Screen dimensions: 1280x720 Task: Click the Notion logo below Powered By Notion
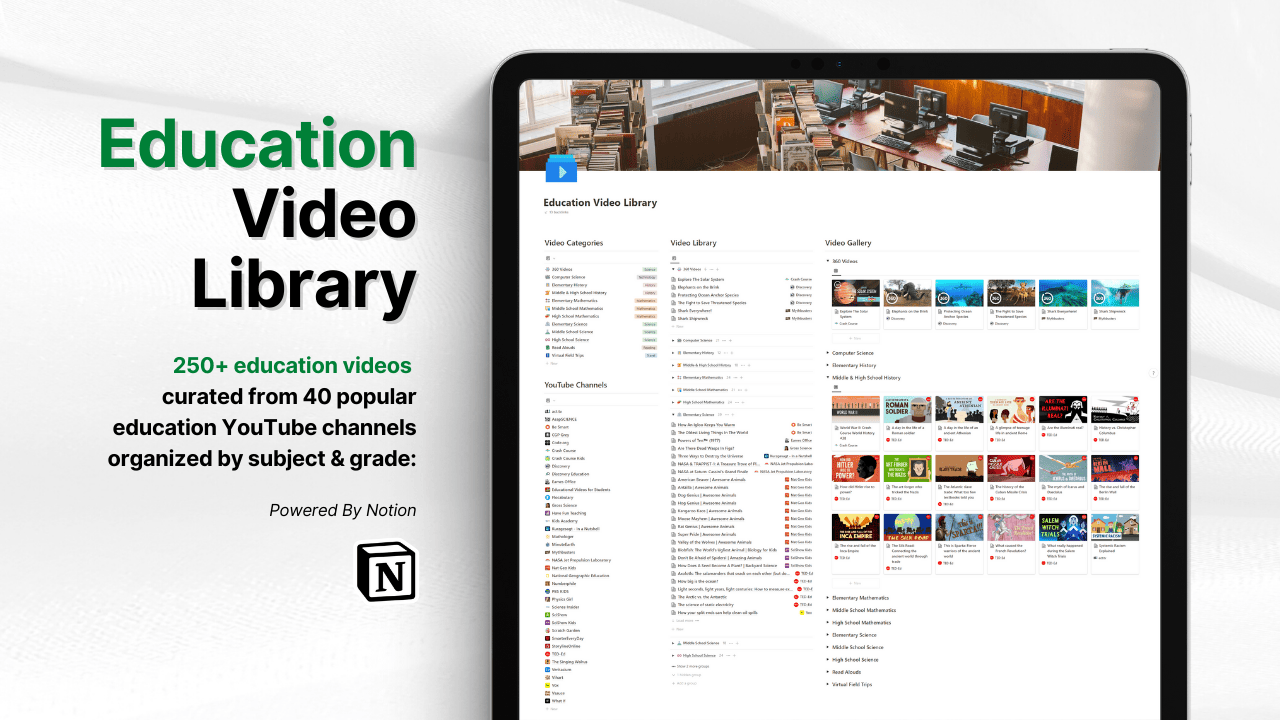point(387,572)
